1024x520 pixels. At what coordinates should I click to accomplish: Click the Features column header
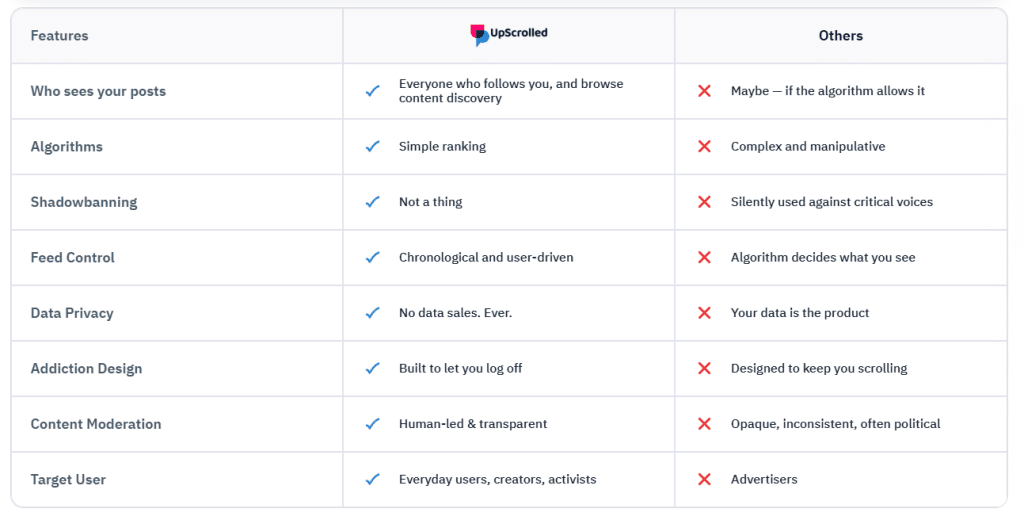tap(59, 36)
